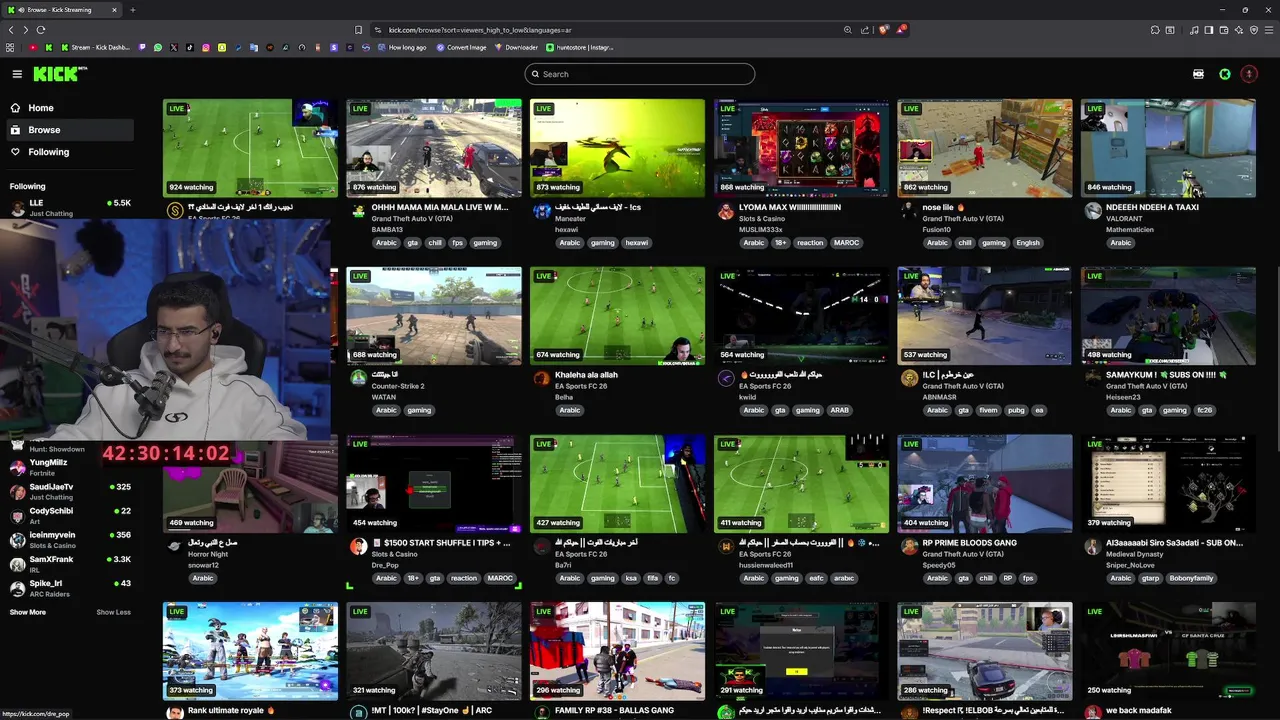
Task: Click the camera icon in Kick header
Action: (1198, 74)
